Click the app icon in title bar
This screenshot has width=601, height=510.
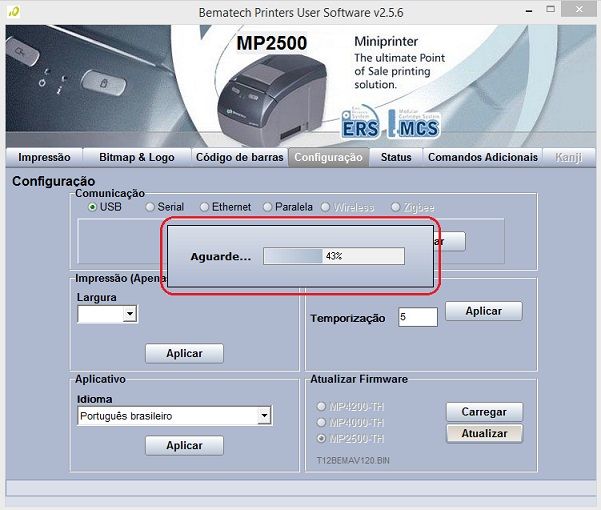click(11, 11)
